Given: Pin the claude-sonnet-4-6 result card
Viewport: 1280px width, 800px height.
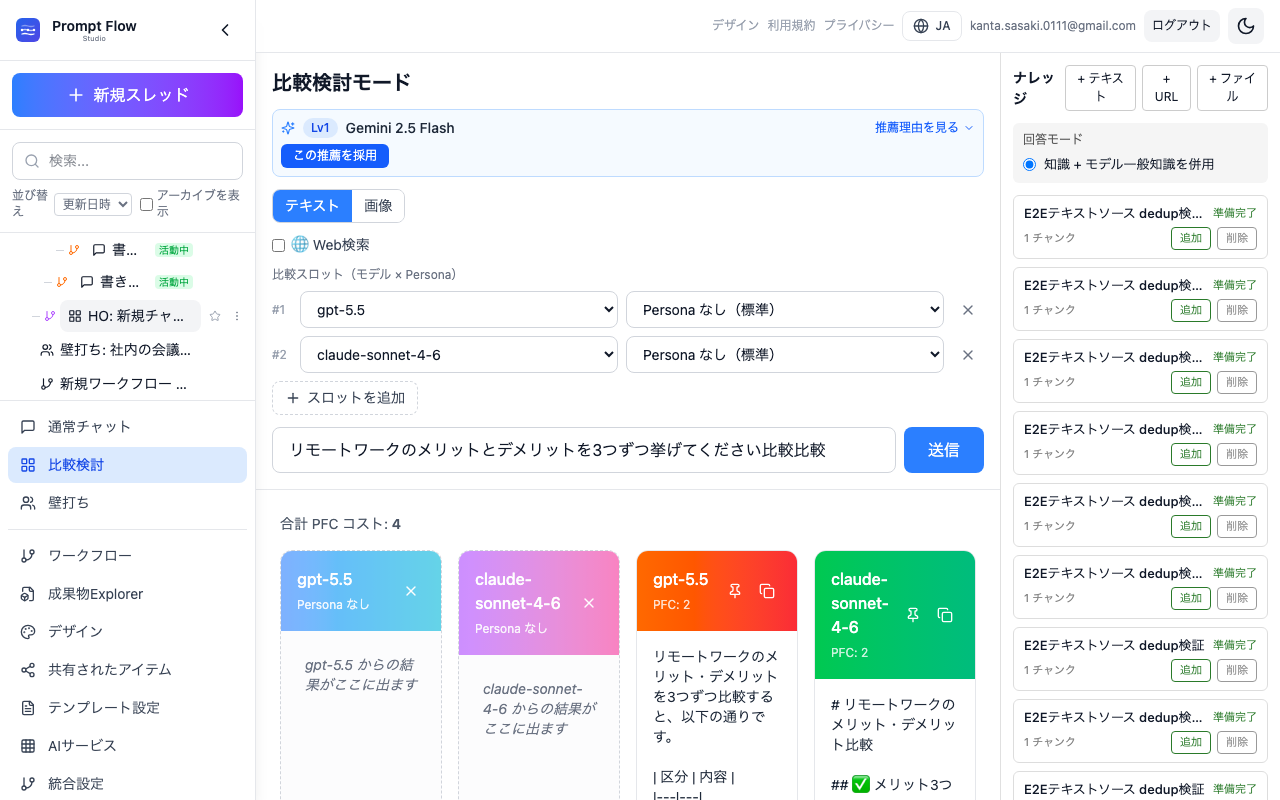Looking at the screenshot, I should click(x=913, y=615).
